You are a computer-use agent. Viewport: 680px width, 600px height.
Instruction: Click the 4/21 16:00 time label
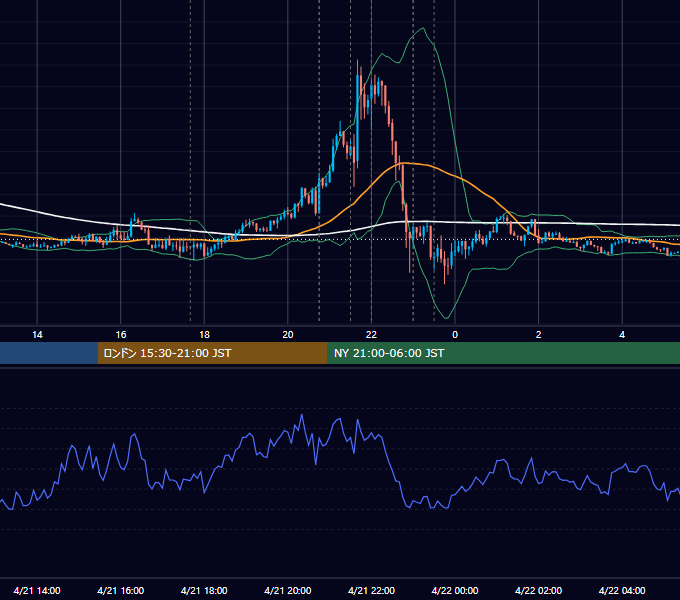[121, 590]
